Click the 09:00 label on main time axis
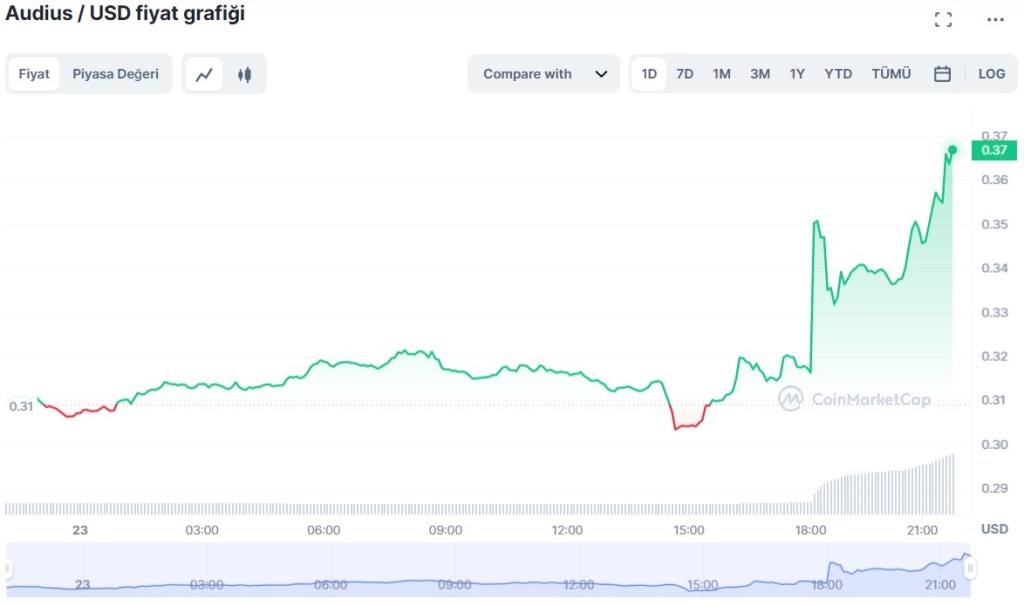 tap(445, 530)
